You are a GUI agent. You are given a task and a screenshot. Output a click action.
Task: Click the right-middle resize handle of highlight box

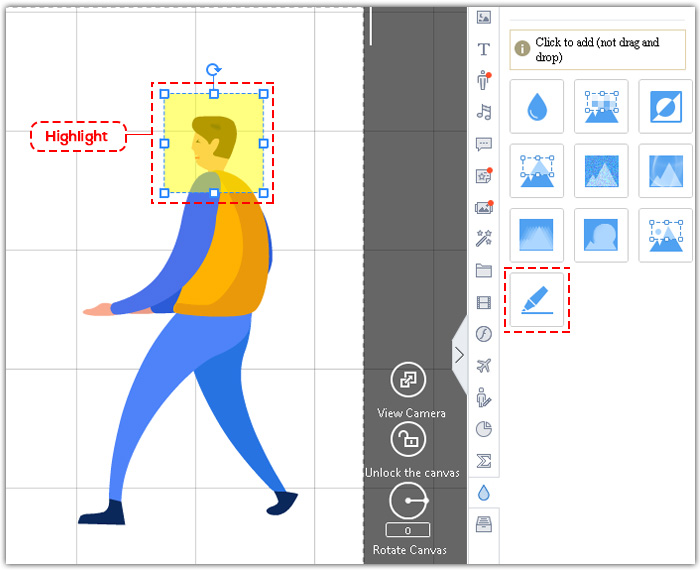point(263,143)
